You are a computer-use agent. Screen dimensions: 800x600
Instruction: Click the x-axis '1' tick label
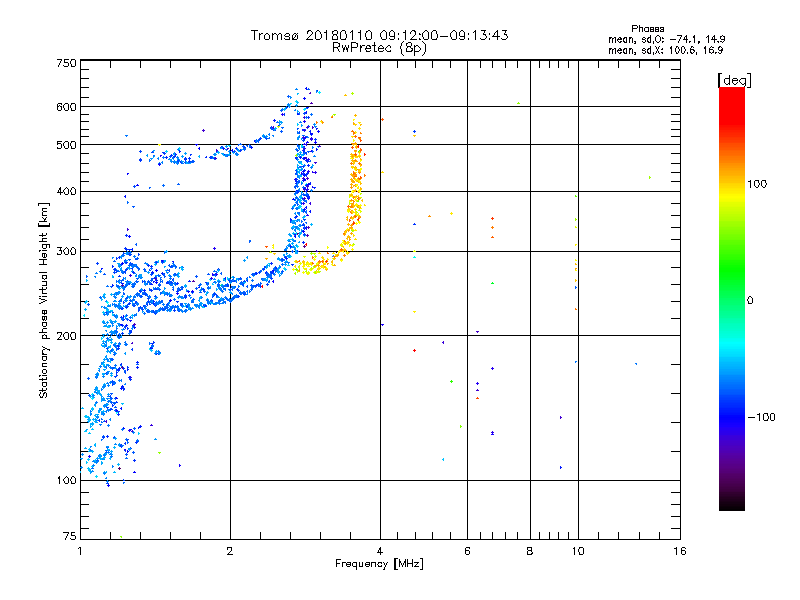tap(80, 551)
